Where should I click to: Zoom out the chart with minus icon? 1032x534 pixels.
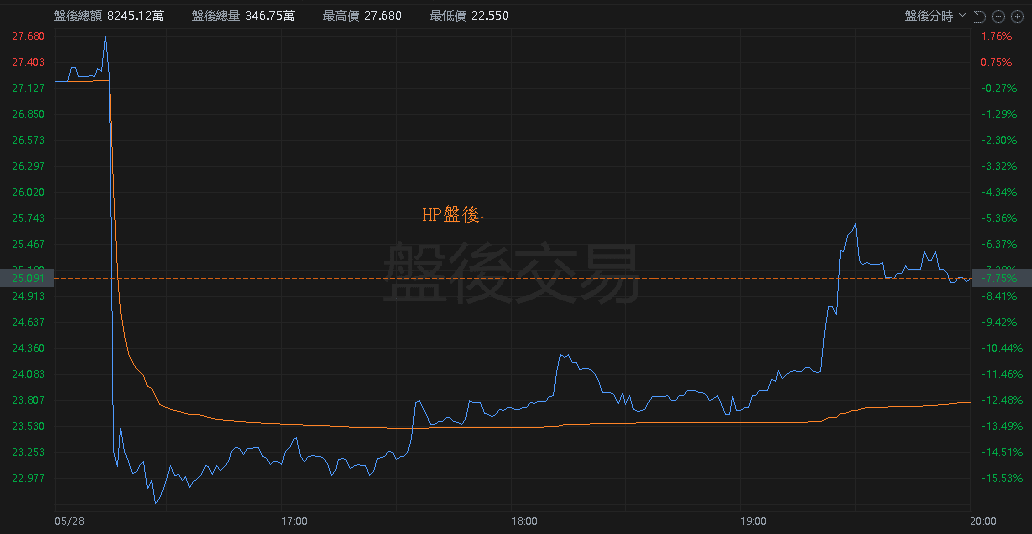coord(998,16)
